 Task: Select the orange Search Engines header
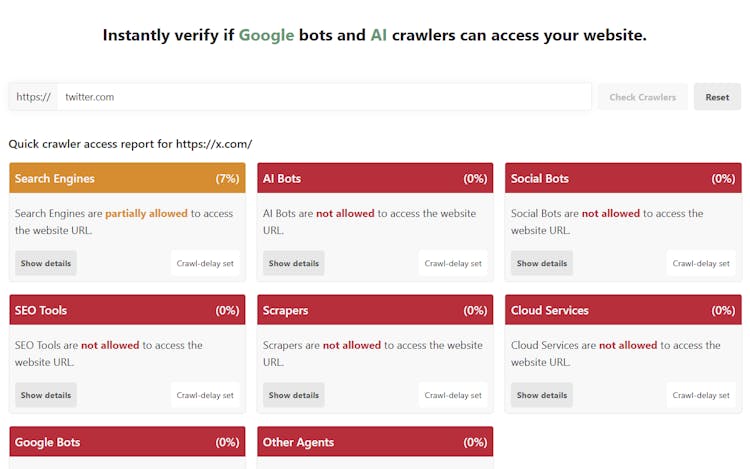point(127,178)
